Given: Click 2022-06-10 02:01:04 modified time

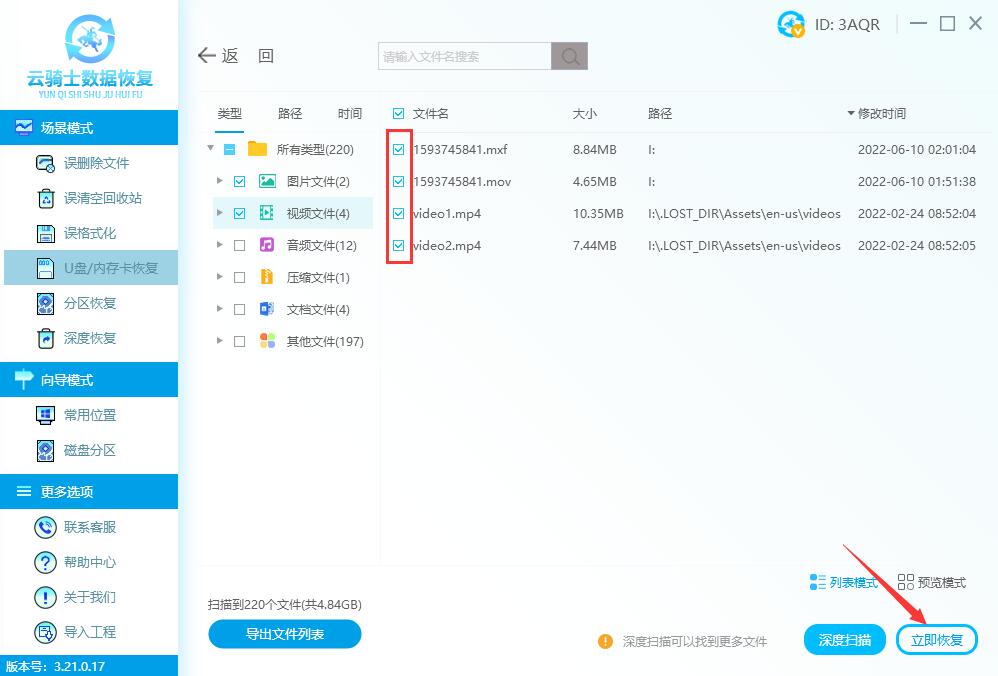Looking at the screenshot, I should tap(917, 150).
